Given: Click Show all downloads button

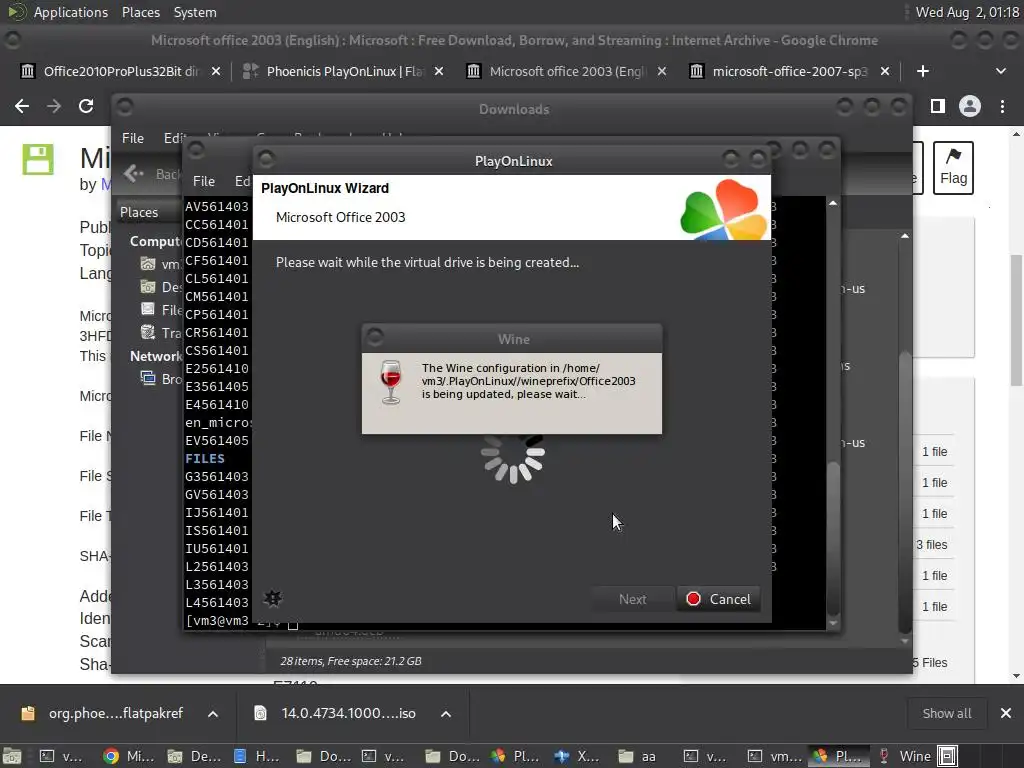Looking at the screenshot, I should click(x=946, y=714).
